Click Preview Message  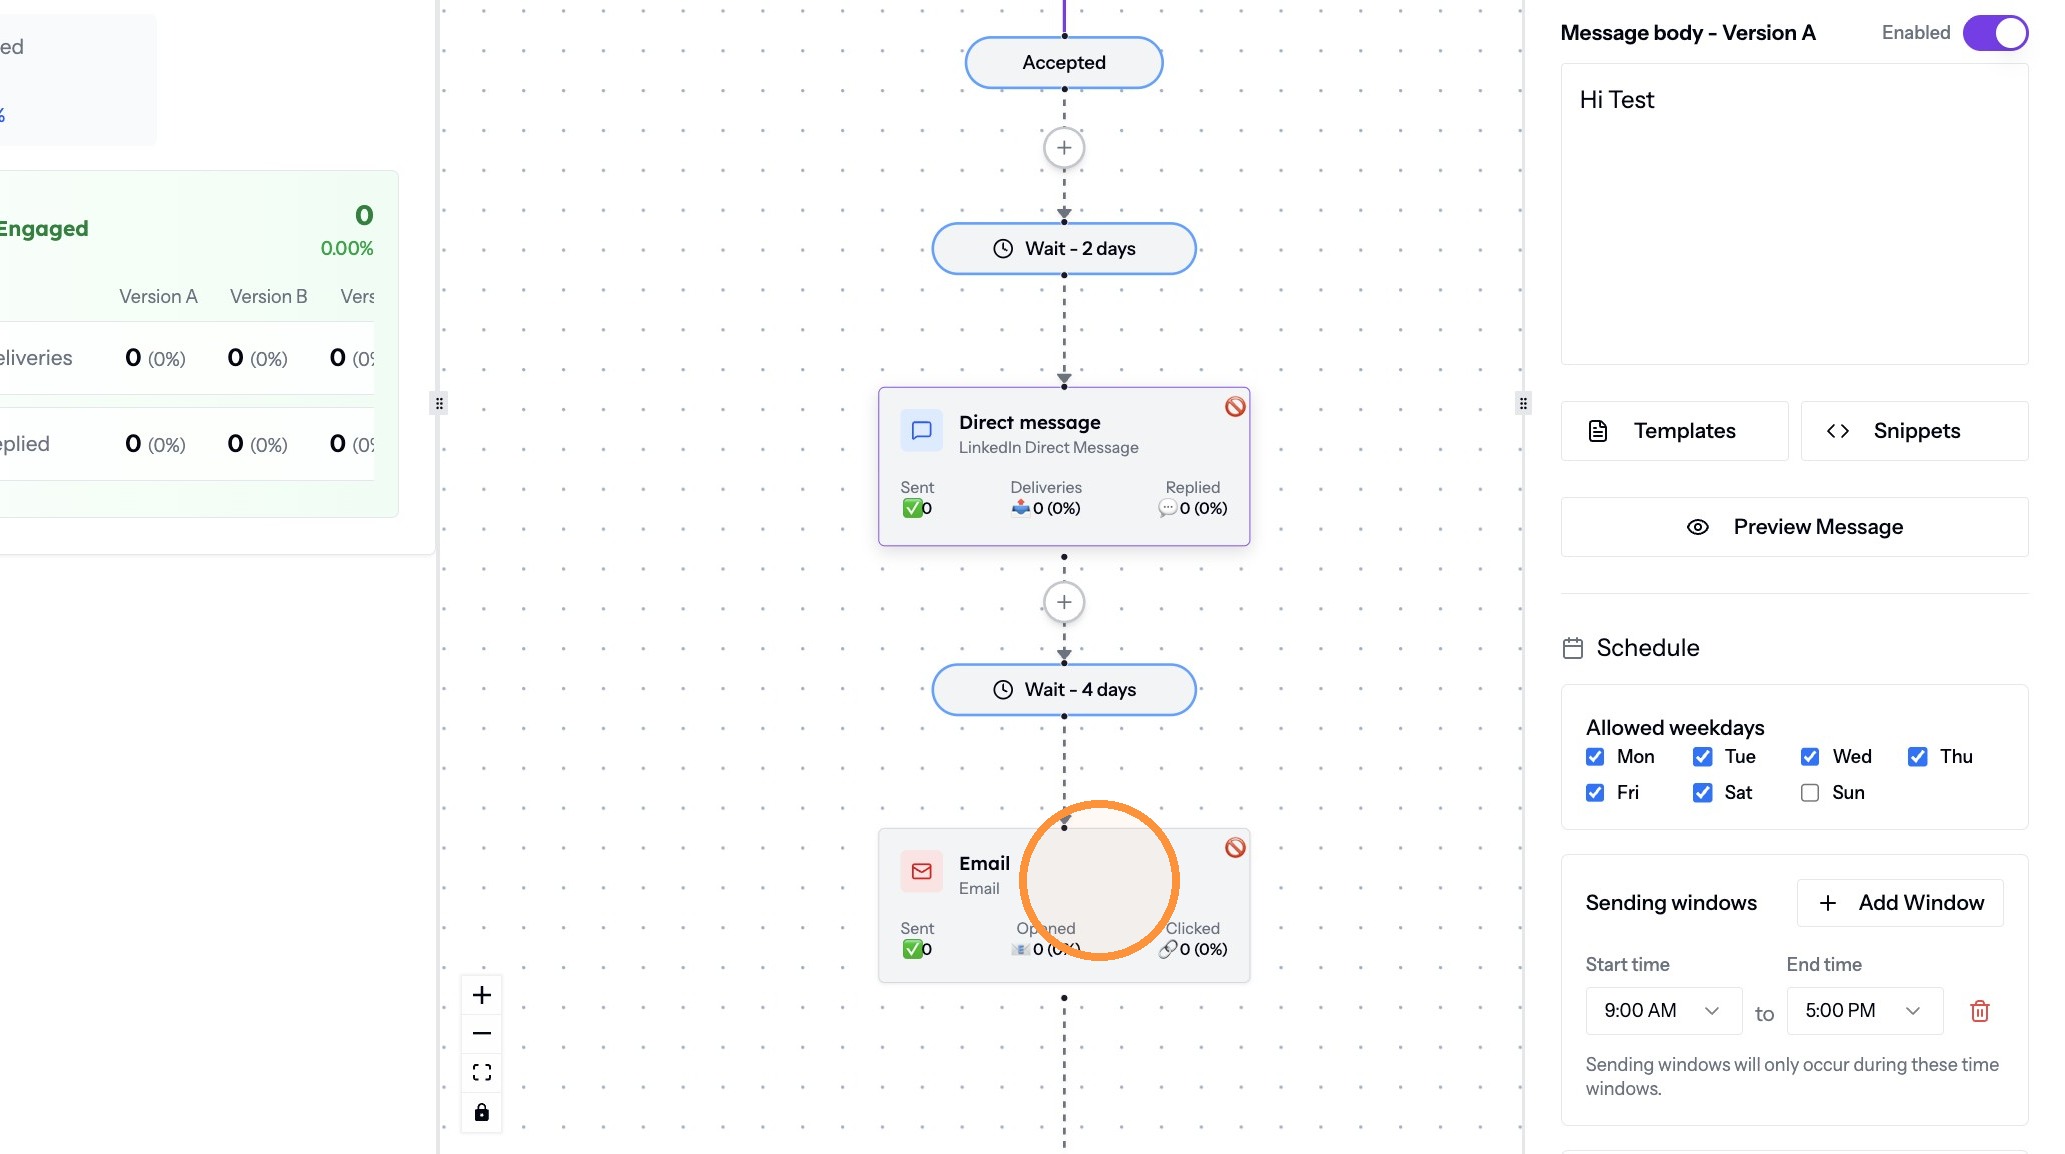point(1794,527)
